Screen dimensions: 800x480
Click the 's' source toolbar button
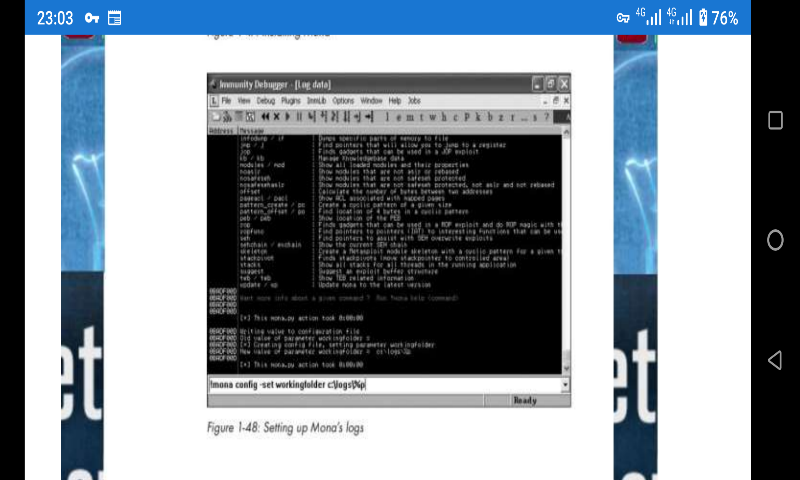[535, 117]
